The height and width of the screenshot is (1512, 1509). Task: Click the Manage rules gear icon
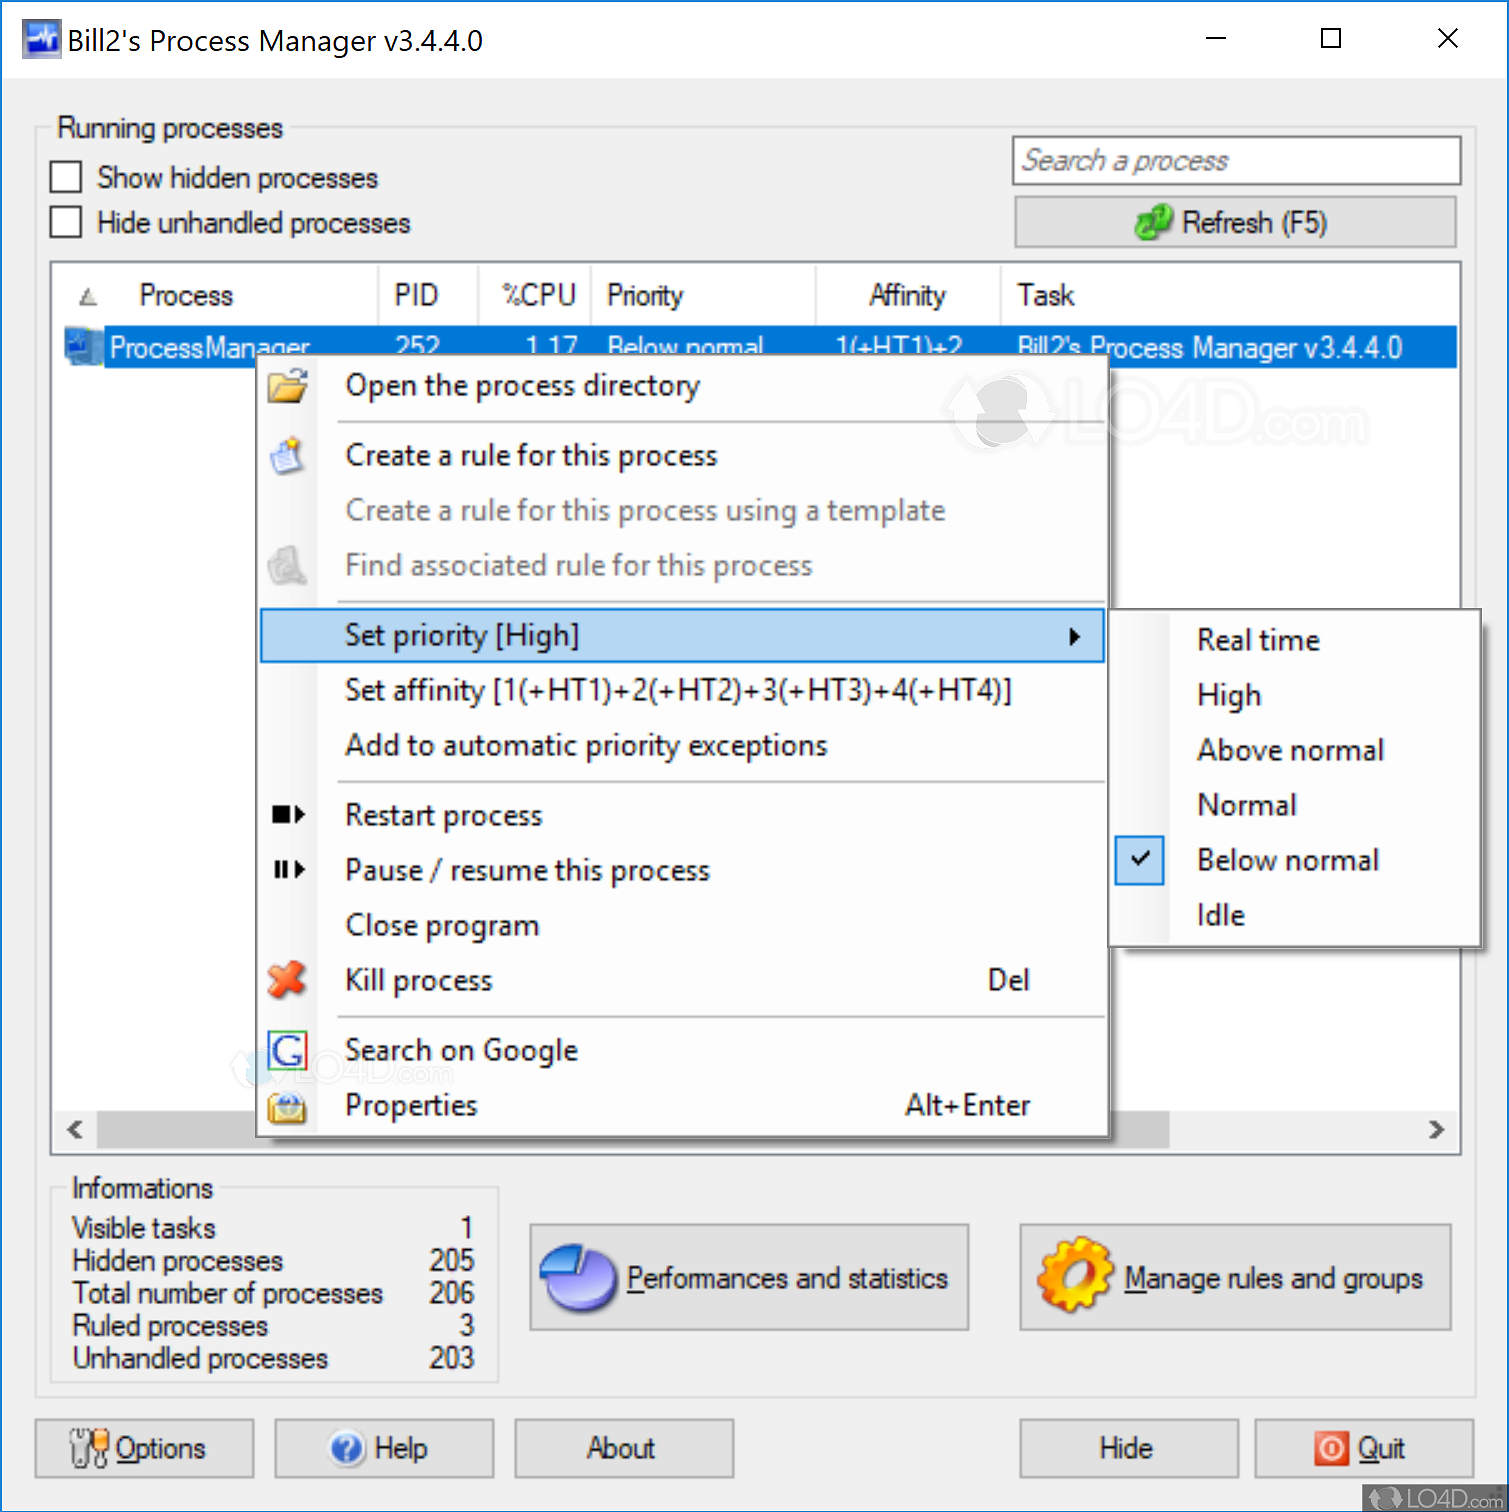(1075, 1277)
